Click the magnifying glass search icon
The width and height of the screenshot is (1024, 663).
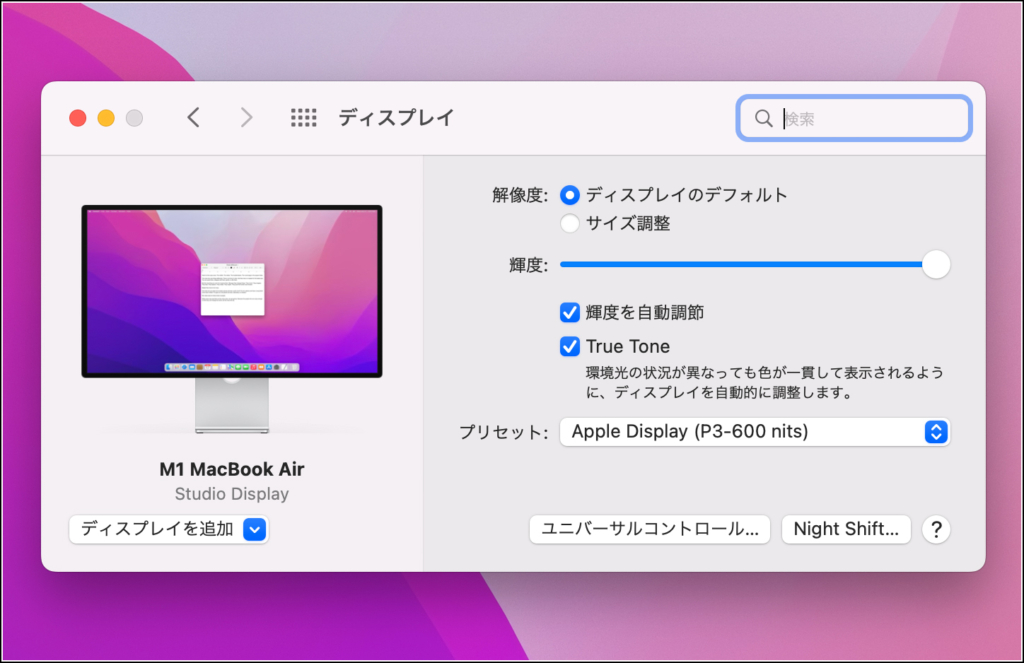(763, 118)
